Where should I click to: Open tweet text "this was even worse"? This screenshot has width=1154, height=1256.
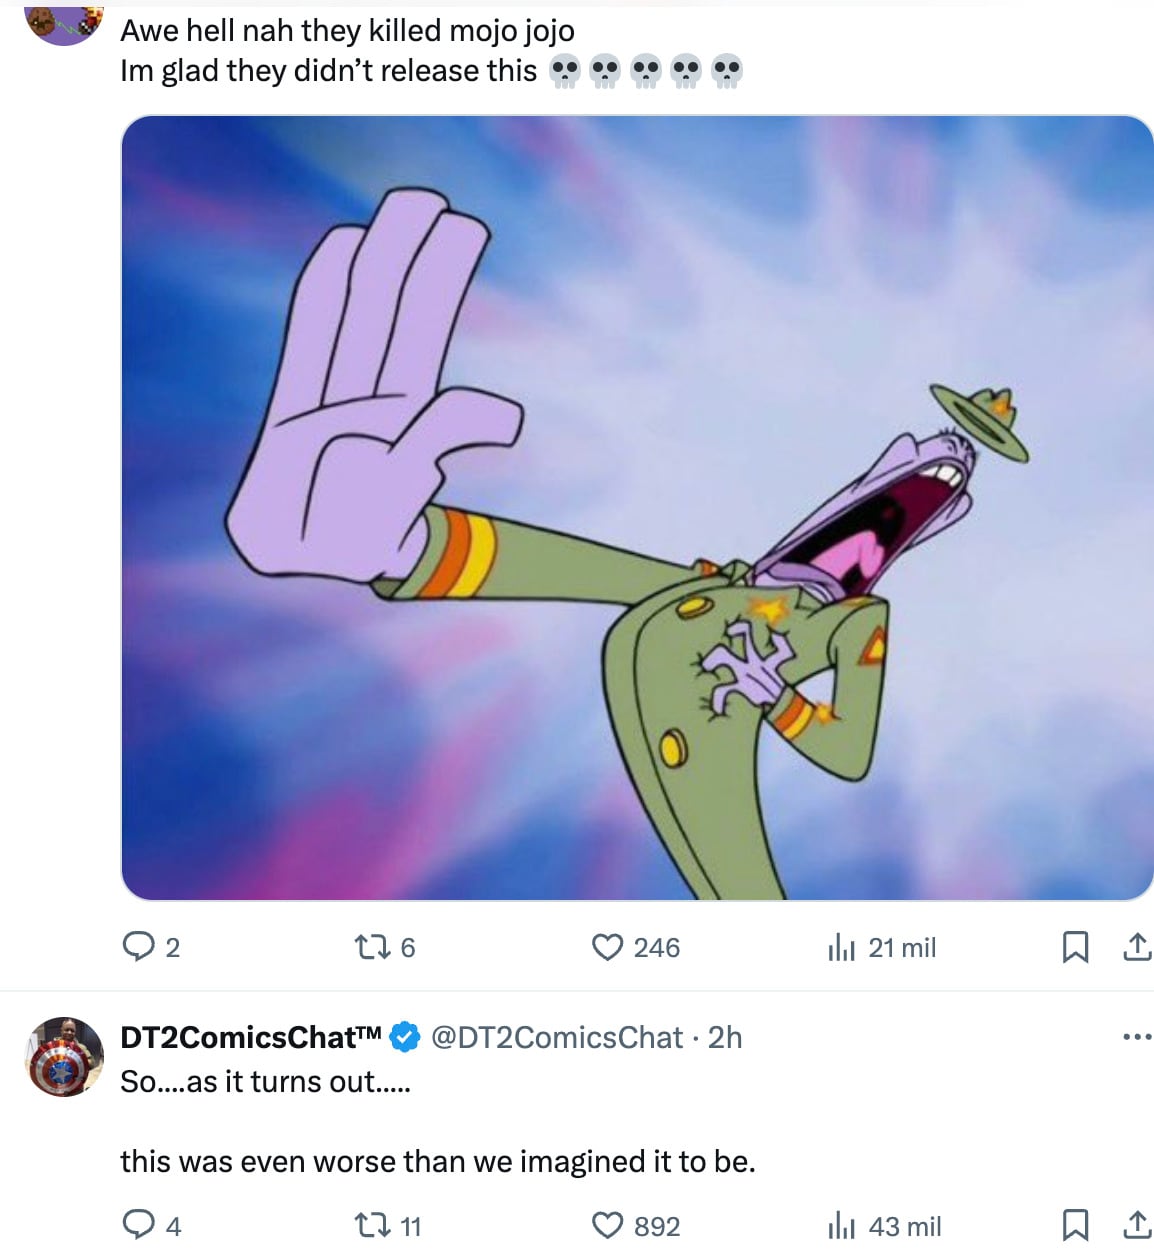[x=437, y=1161]
